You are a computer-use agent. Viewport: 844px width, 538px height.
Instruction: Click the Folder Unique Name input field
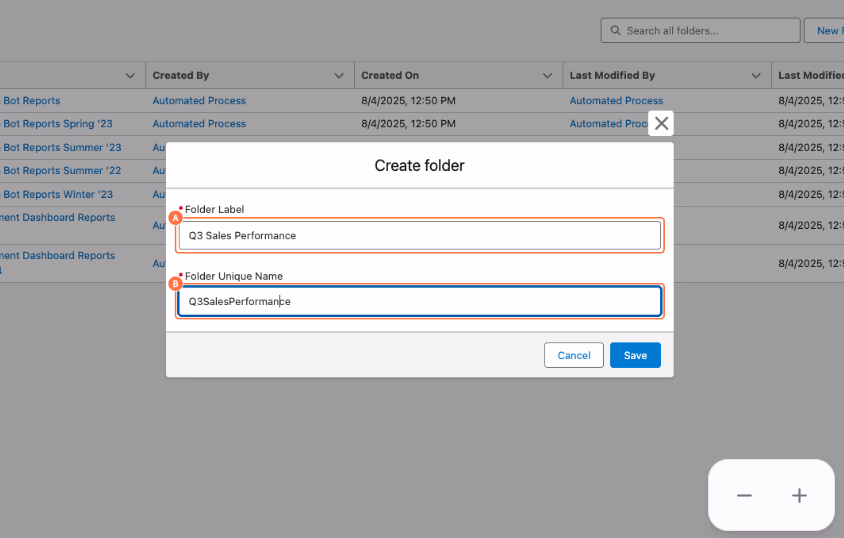420,301
